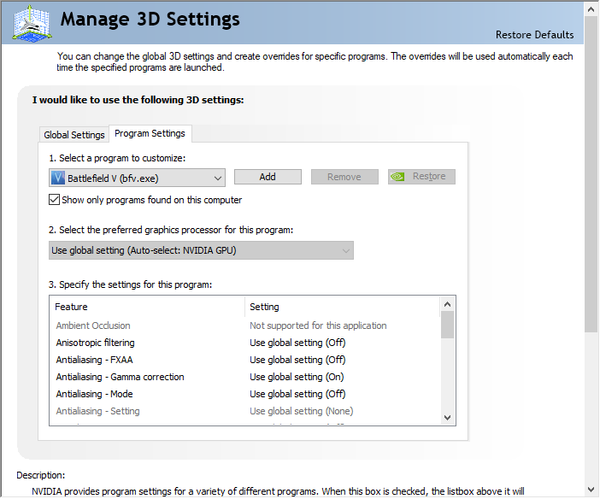Click the Setting column header

342,307
